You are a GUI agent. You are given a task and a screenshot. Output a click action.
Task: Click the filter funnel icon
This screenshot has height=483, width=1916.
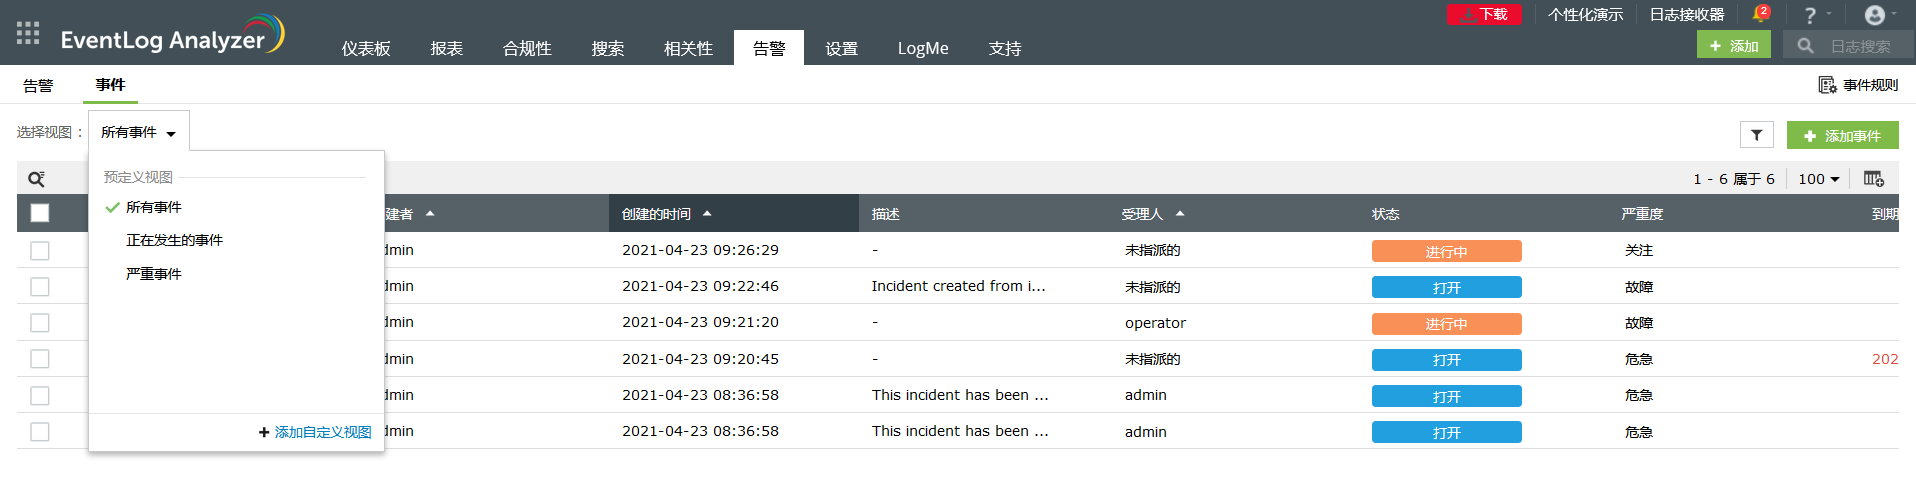1756,135
